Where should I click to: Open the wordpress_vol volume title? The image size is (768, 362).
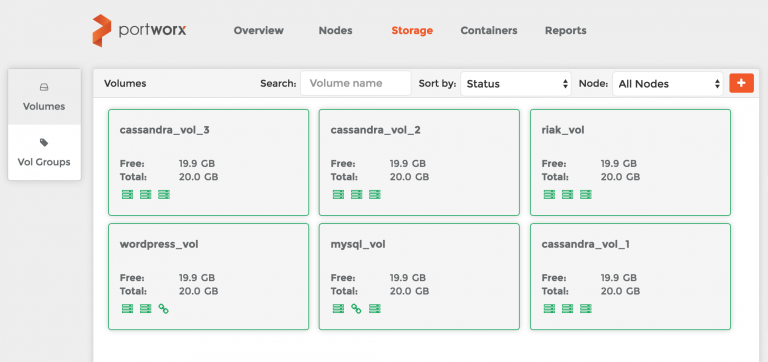pyautogui.click(x=159, y=244)
